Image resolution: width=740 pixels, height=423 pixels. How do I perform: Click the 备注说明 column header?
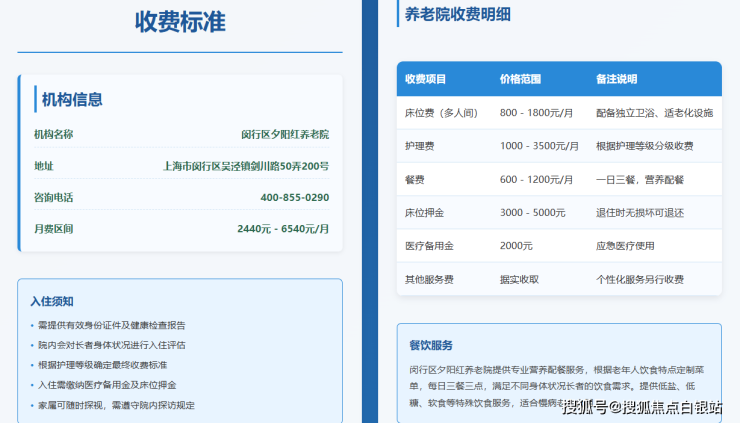click(616, 79)
